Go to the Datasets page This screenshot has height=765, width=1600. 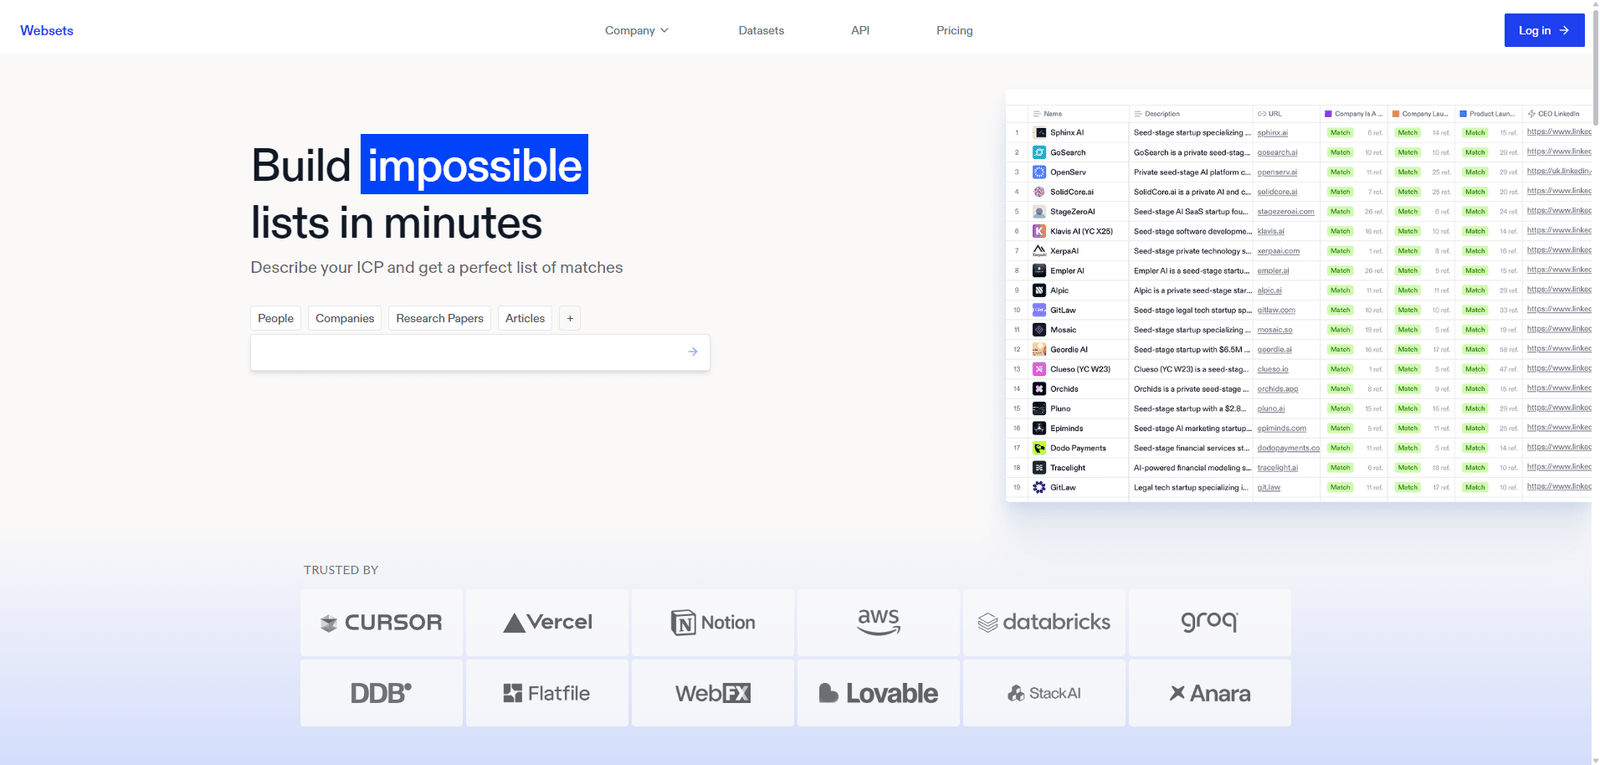761,31
